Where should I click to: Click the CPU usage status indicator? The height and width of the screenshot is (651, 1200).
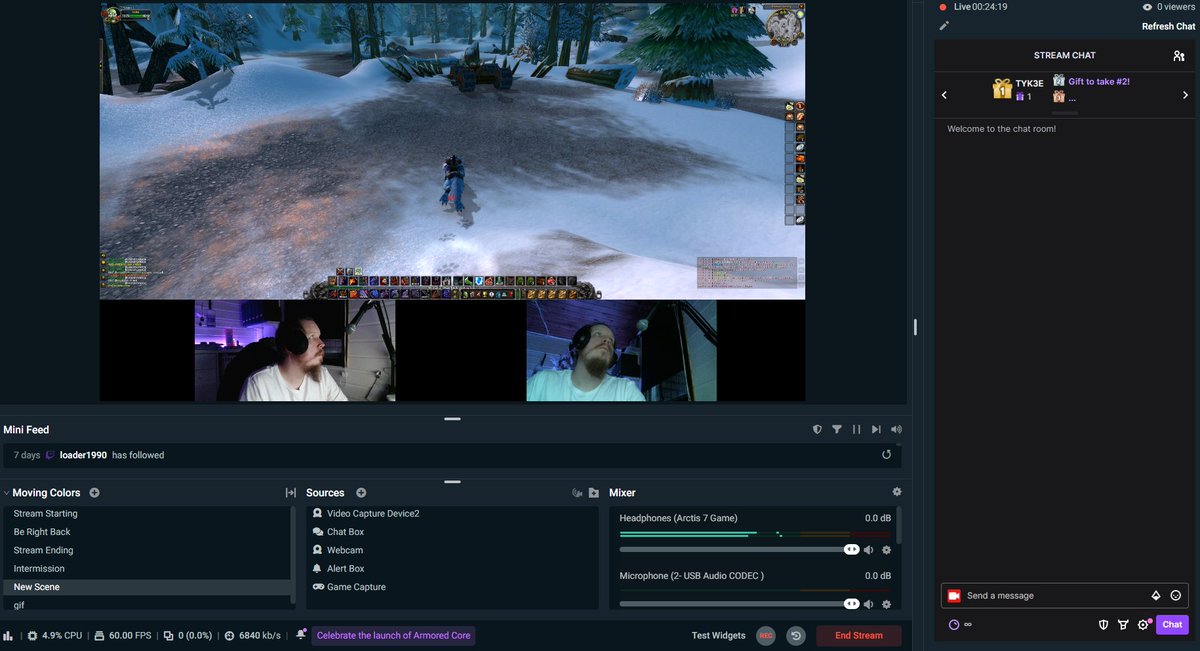point(55,635)
